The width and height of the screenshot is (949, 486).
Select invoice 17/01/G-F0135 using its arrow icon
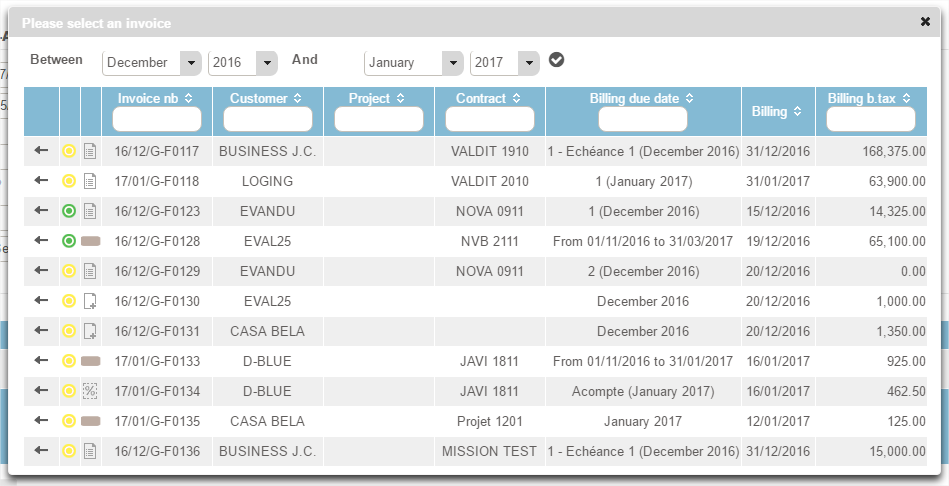pos(41,422)
